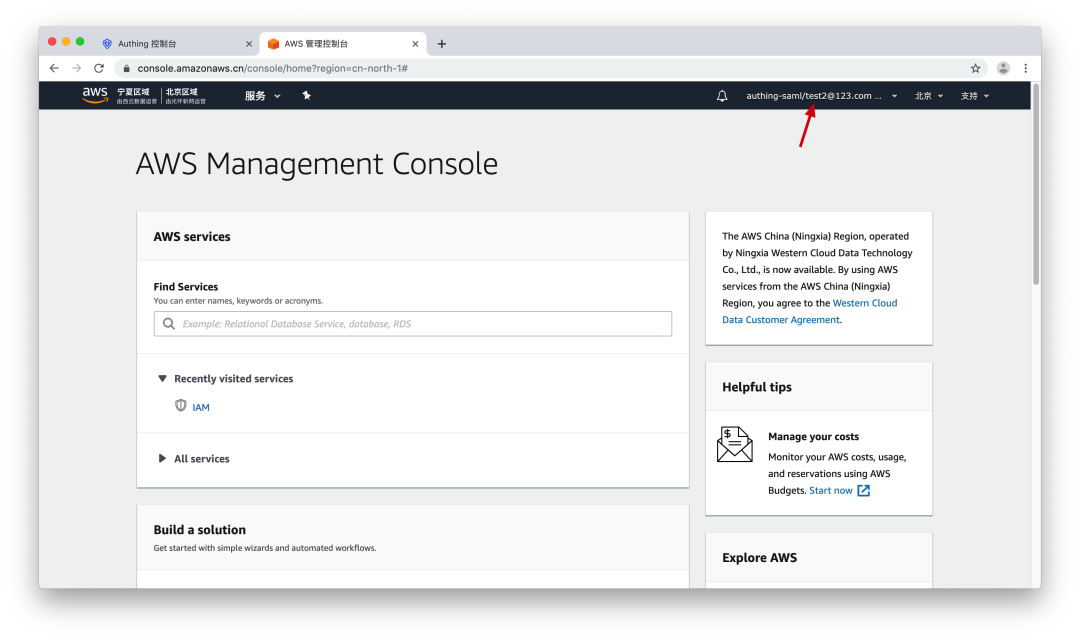Switch to the Authing 控制台 tab
Viewport: 1080px width, 640px height.
(x=176, y=44)
